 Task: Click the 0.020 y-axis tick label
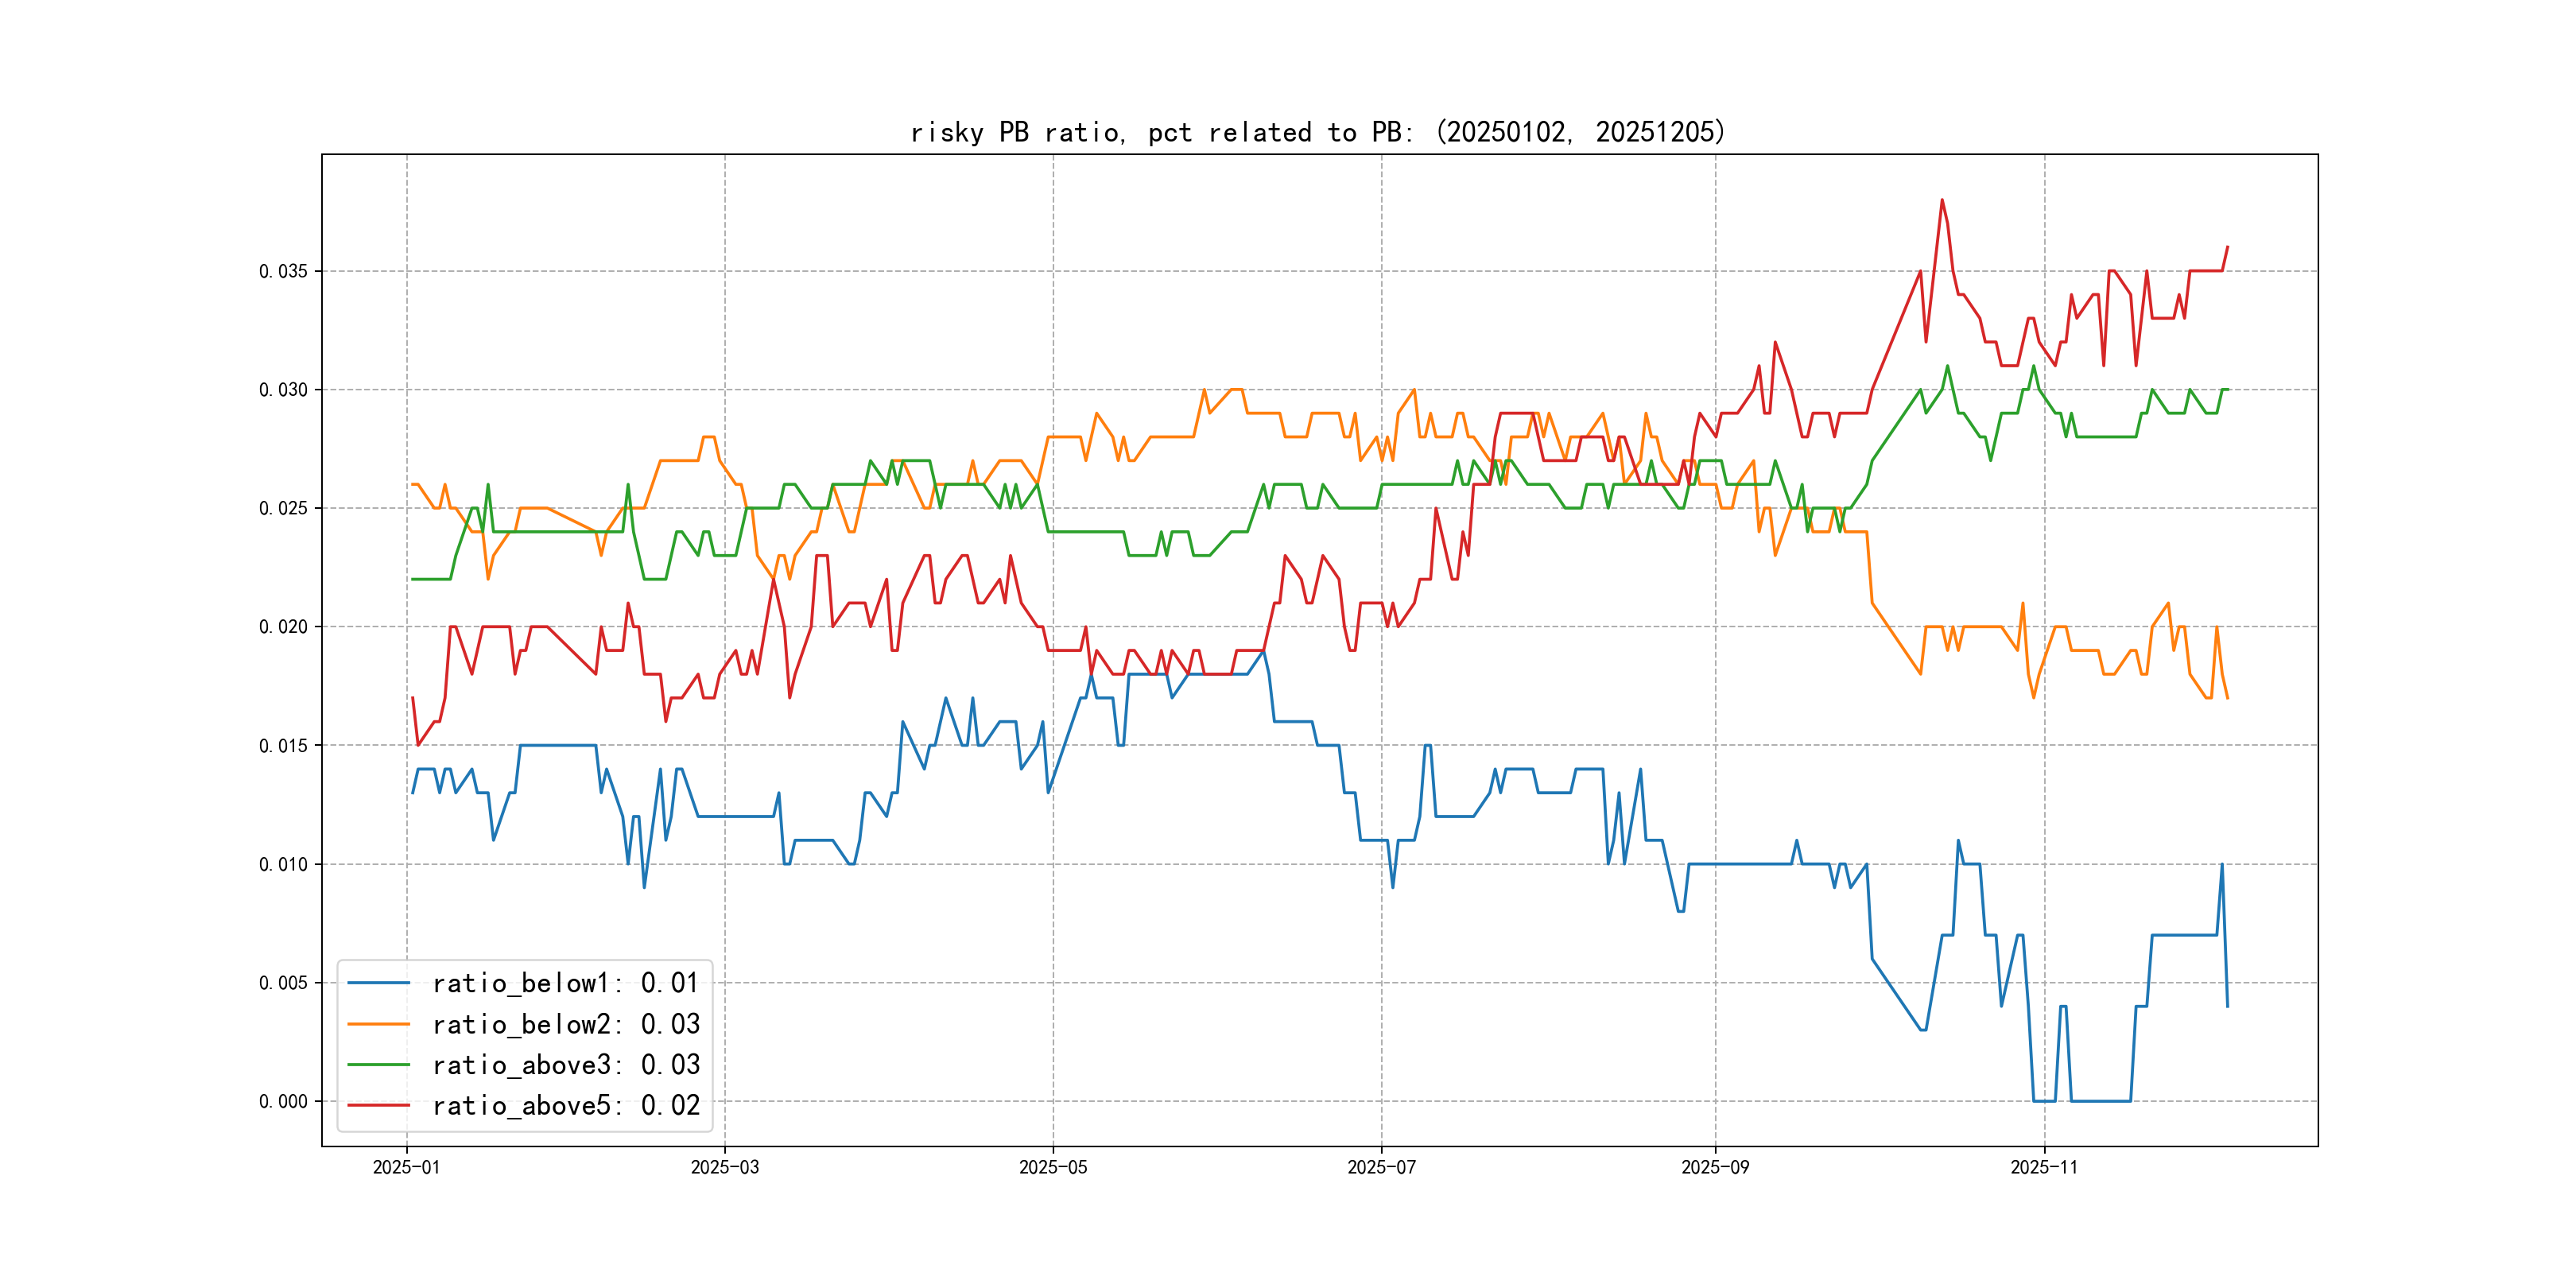[283, 627]
